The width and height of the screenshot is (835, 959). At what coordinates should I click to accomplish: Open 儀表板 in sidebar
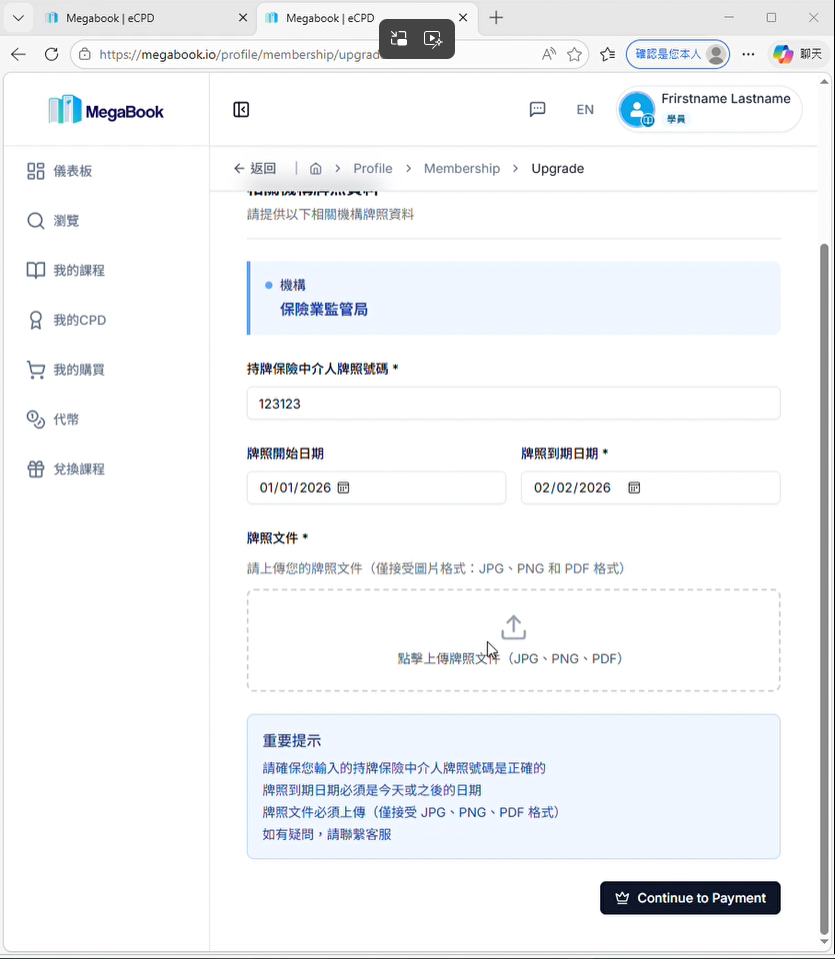(x=59, y=171)
